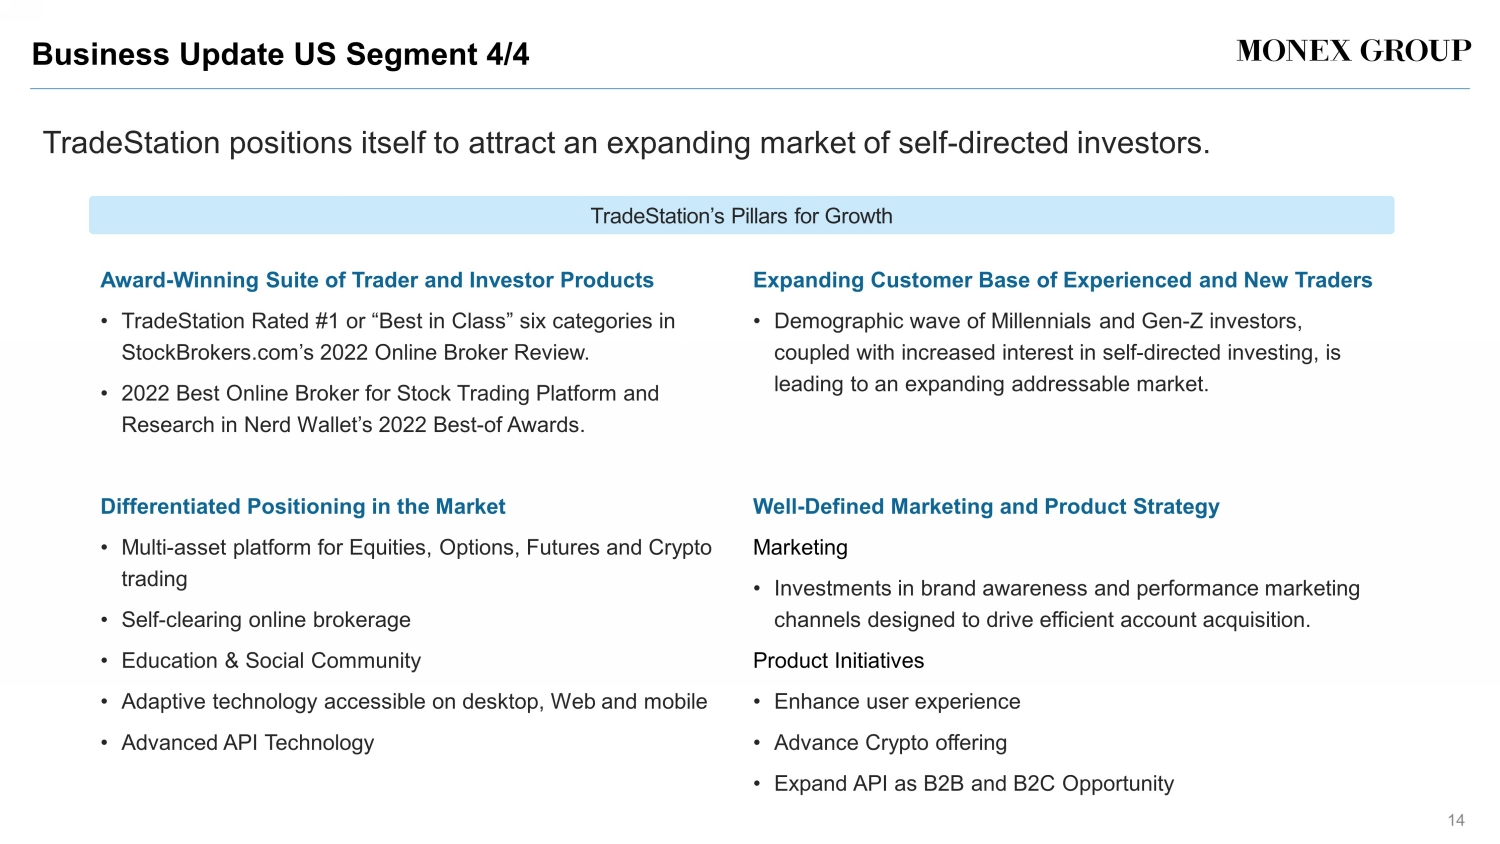Viewport: 1500px width, 844px height.
Task: Click the 'Adaptive technology accessible on desktop' bullet
Action: [x=414, y=702]
